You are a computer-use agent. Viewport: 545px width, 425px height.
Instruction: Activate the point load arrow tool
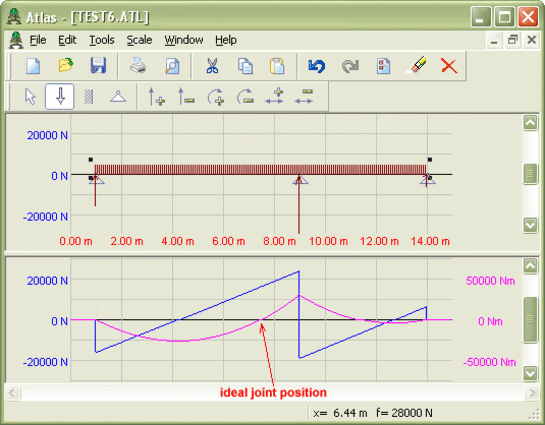coord(60,97)
